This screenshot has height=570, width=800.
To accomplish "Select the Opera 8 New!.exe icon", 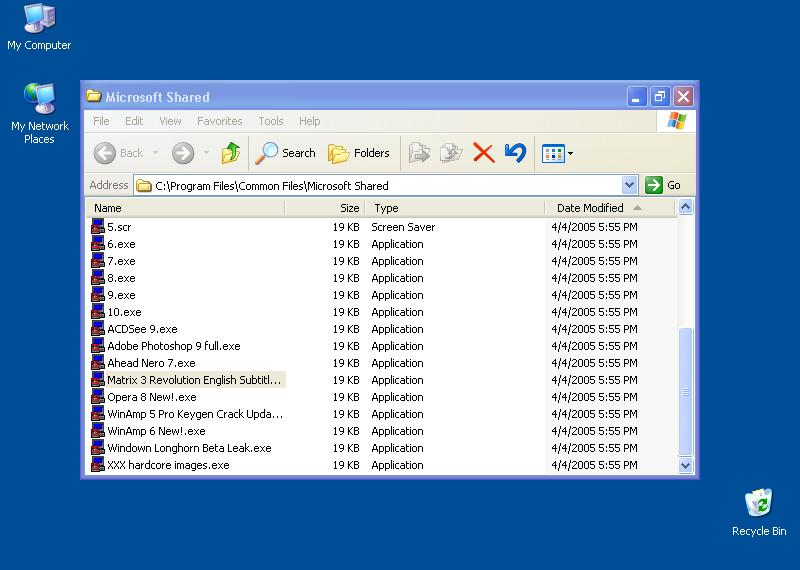I will 98,397.
